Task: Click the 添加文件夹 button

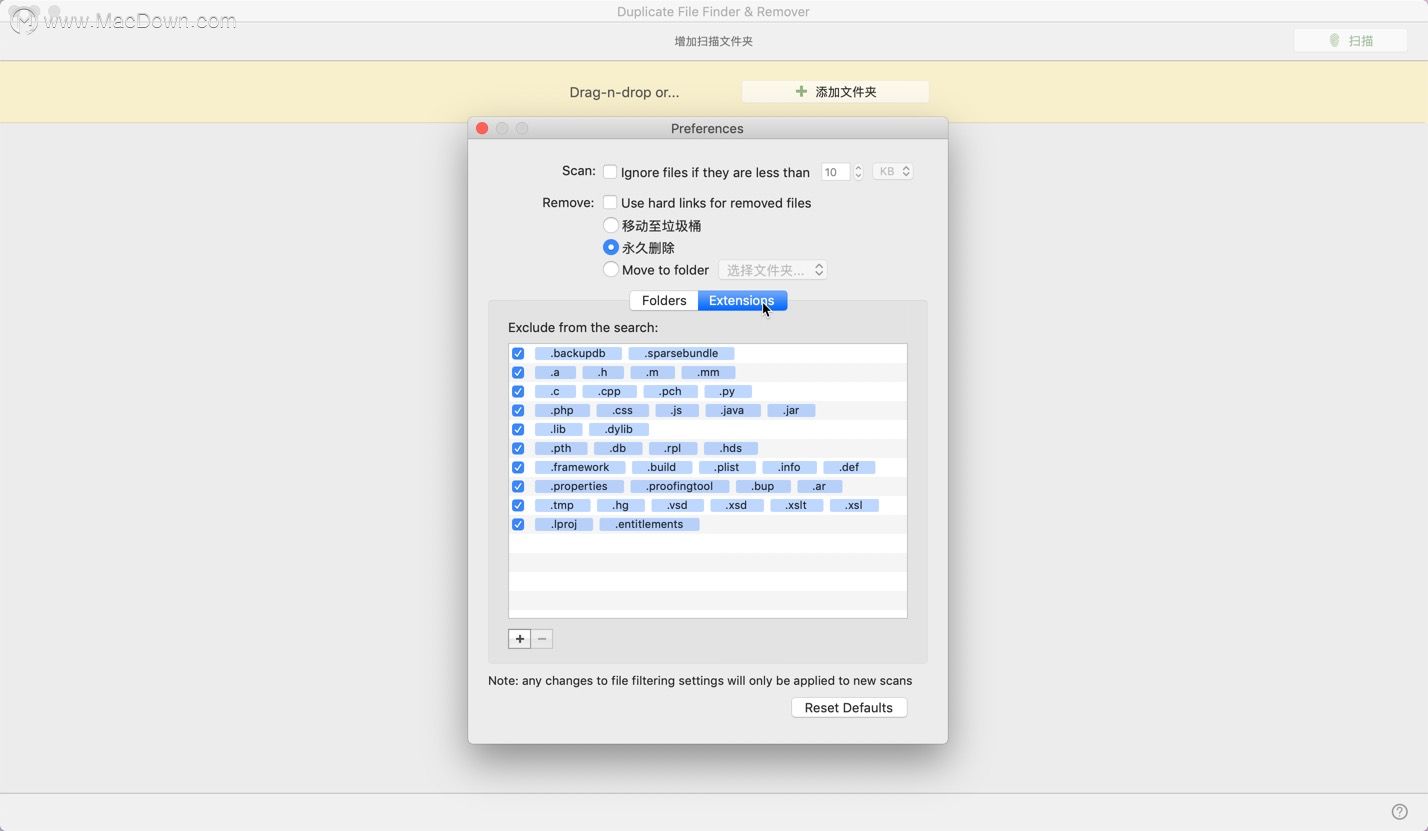Action: [835, 91]
